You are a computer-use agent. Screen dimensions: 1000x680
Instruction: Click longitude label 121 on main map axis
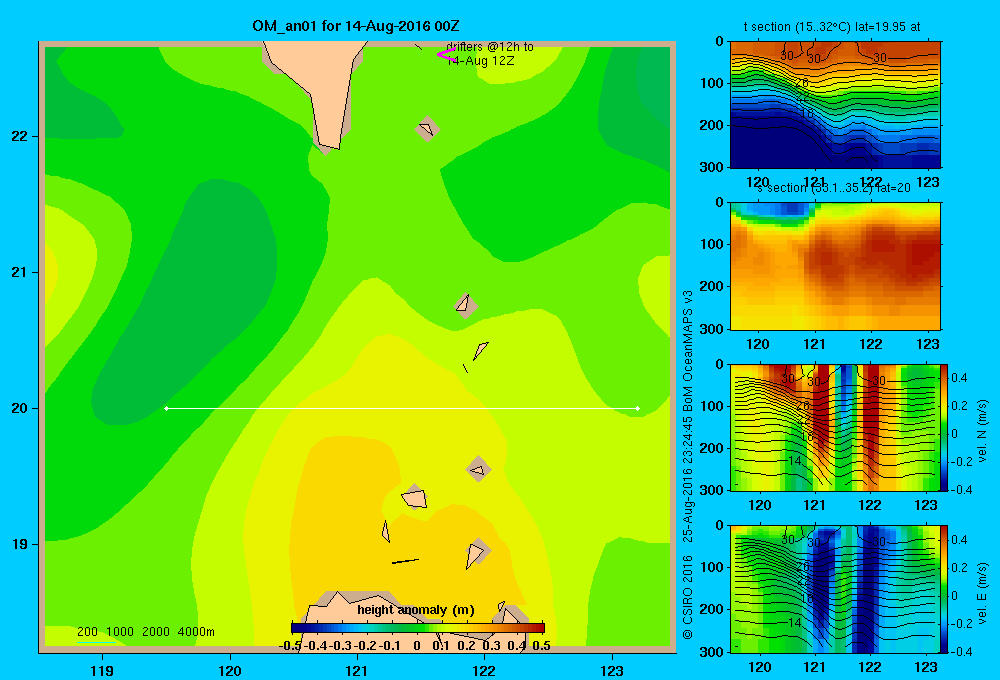[x=357, y=670]
